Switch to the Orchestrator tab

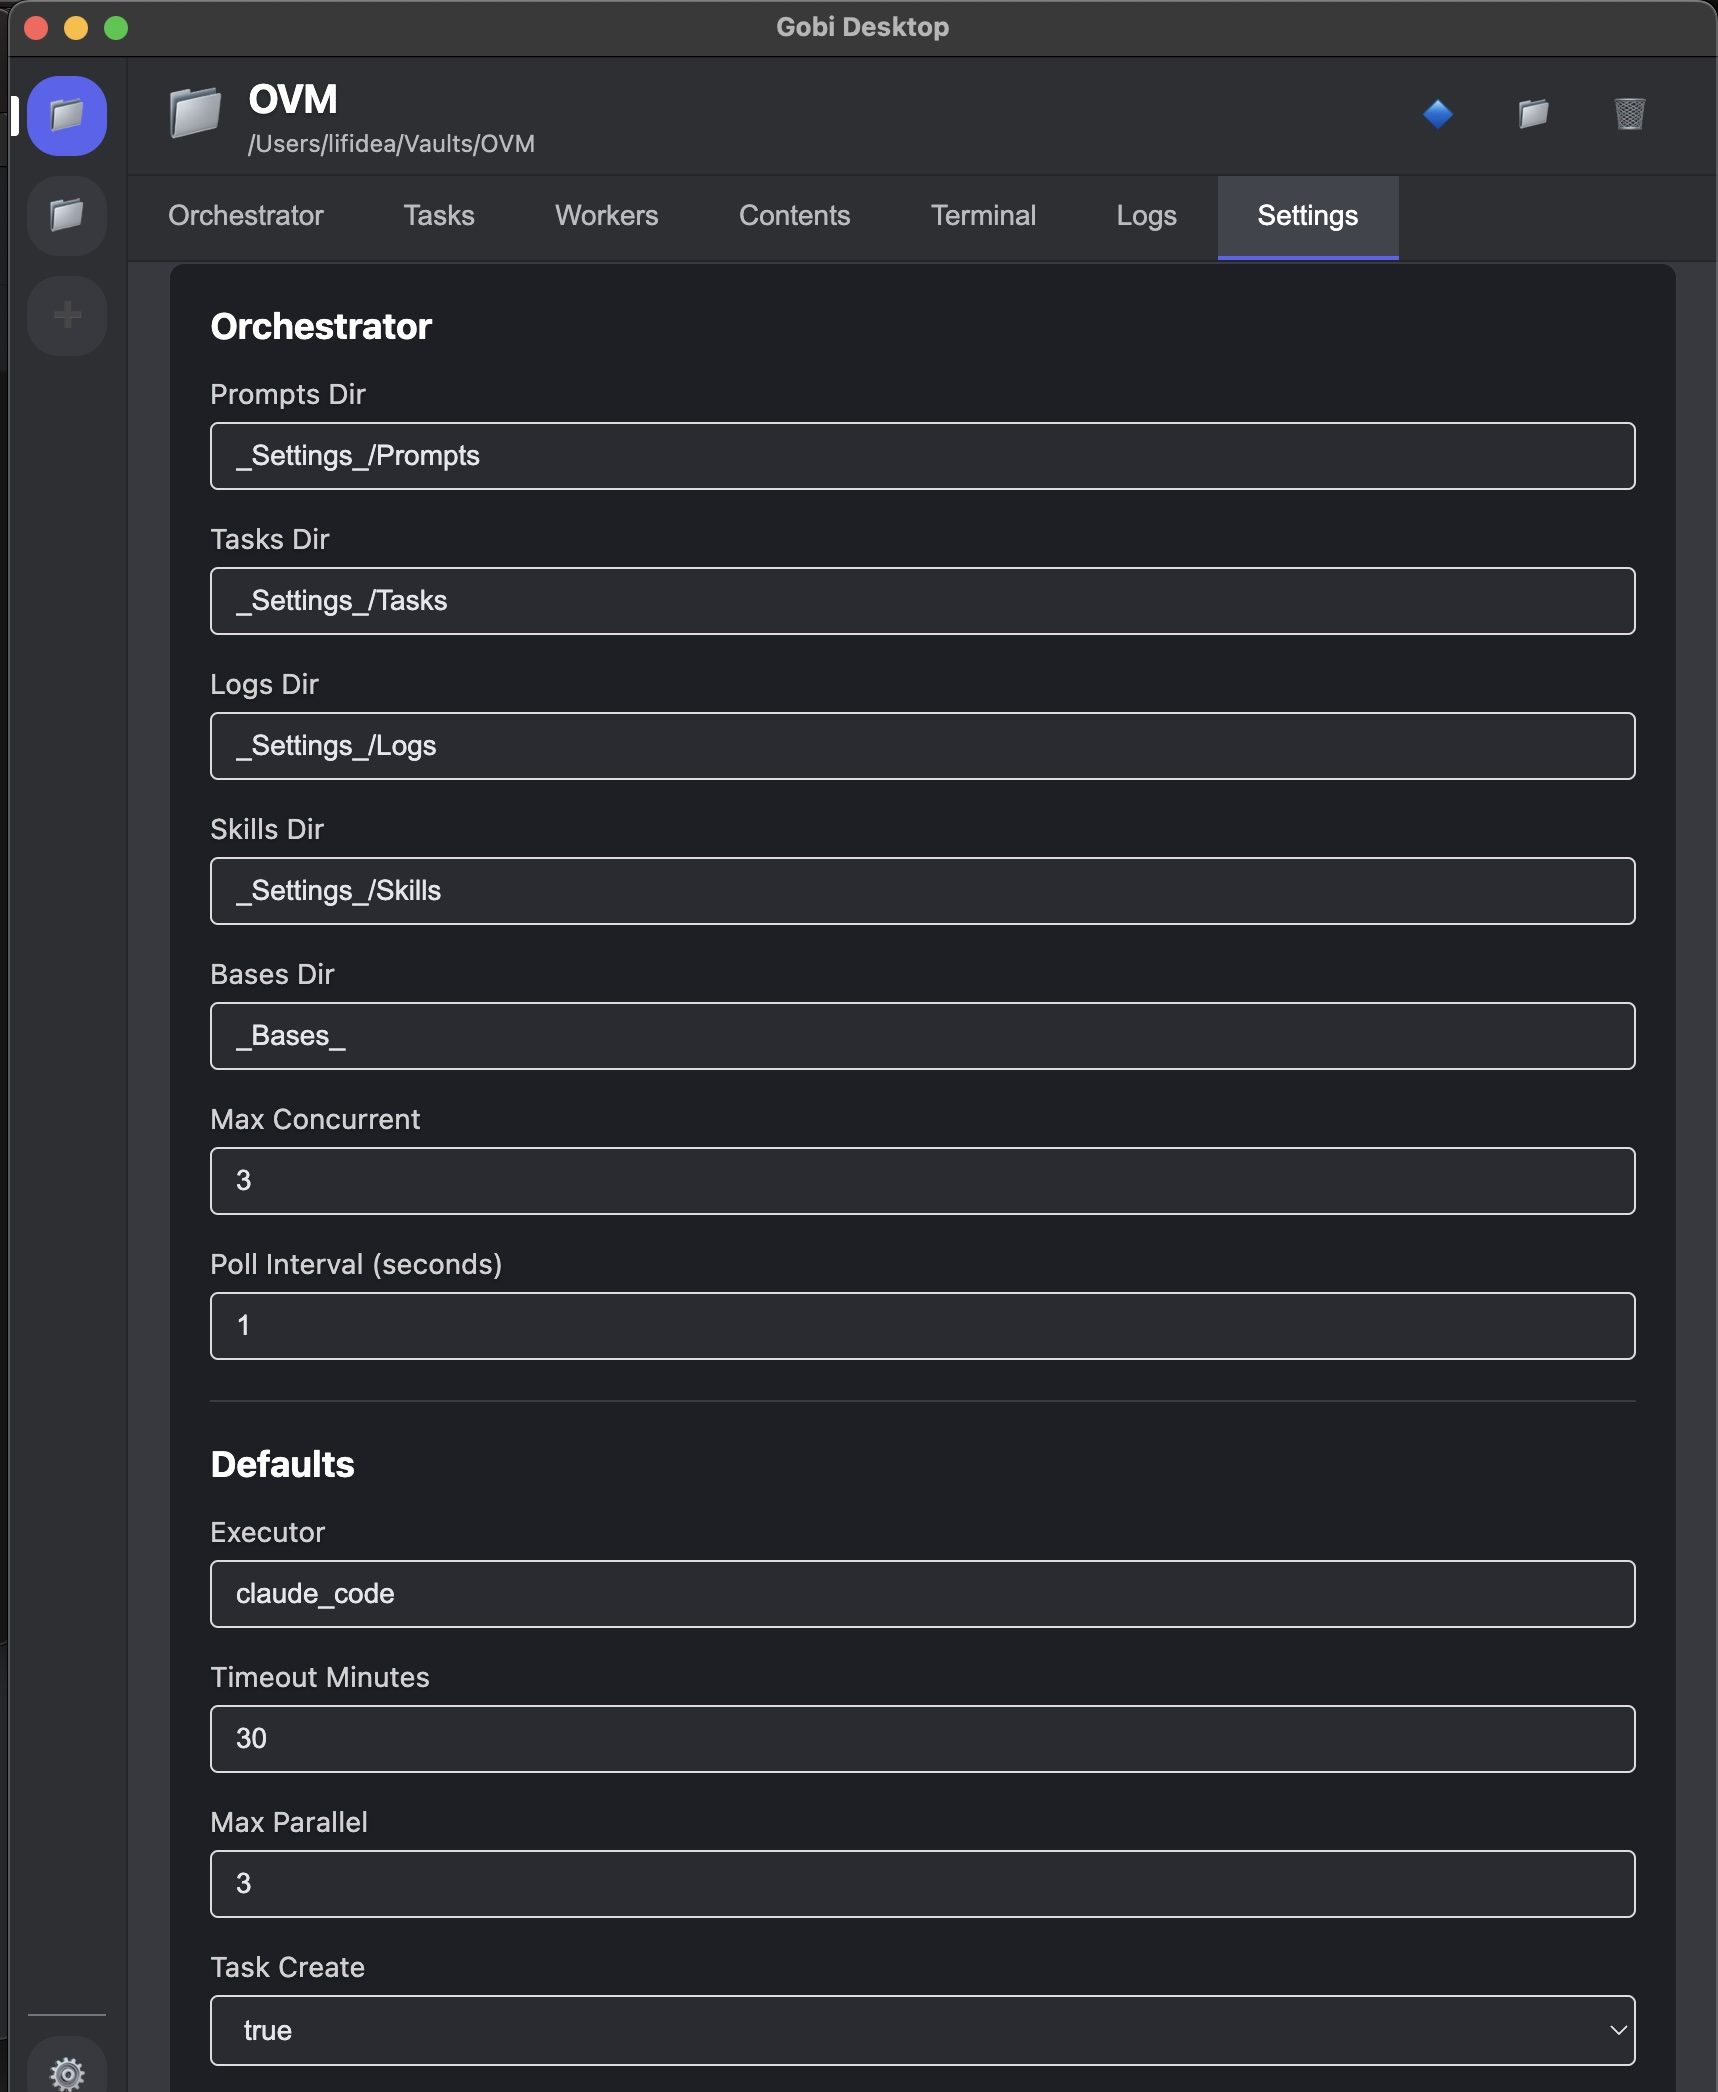tap(245, 216)
